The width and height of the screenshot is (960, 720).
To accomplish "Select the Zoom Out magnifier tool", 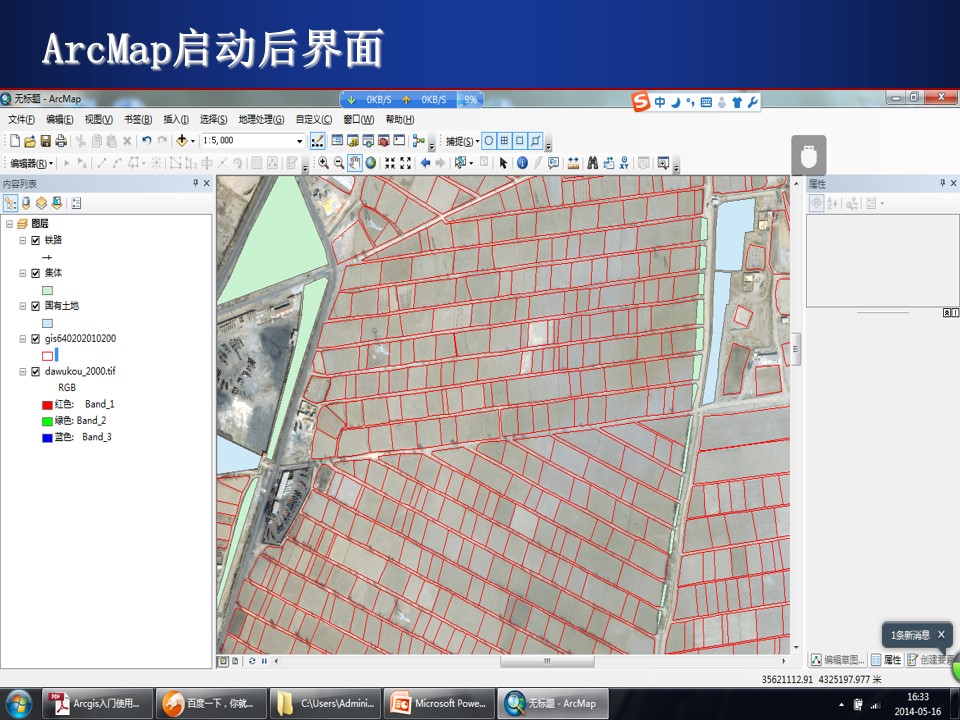I will (339, 163).
